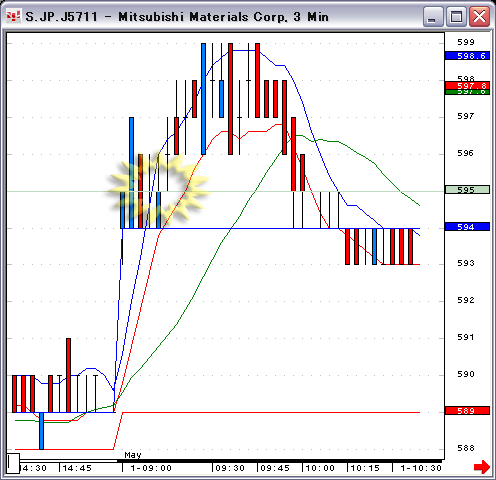Click the 593 price axis label
Screen dimensions: 496x480
click(x=466, y=263)
